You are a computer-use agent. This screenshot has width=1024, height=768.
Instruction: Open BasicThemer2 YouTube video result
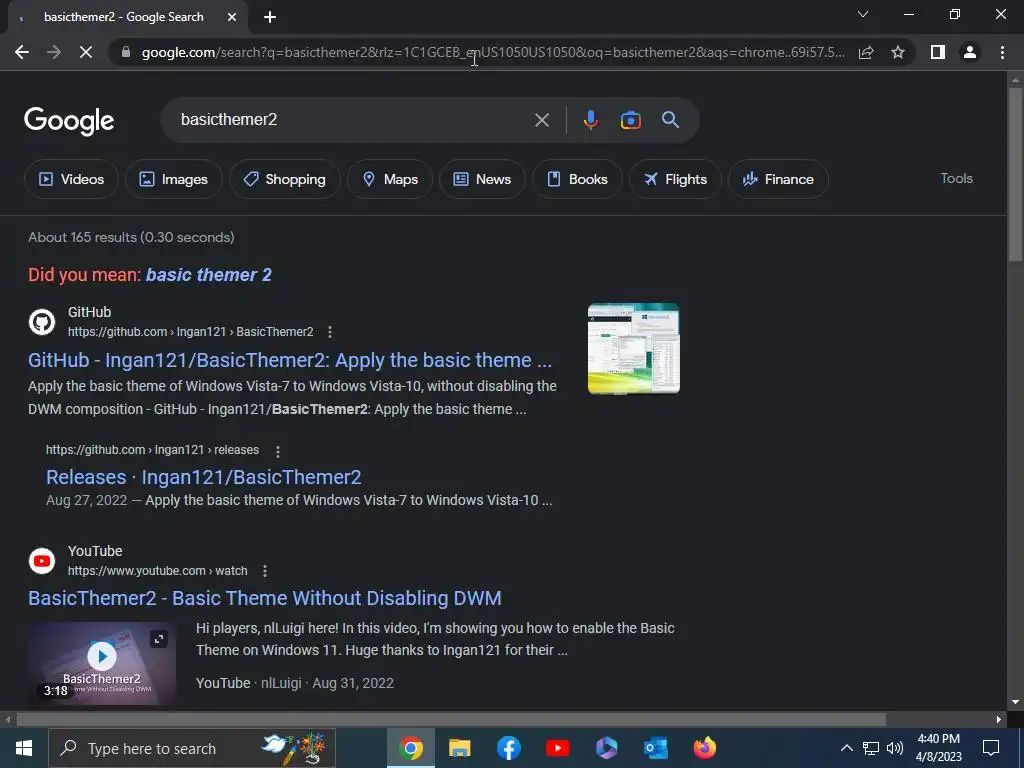click(x=264, y=598)
